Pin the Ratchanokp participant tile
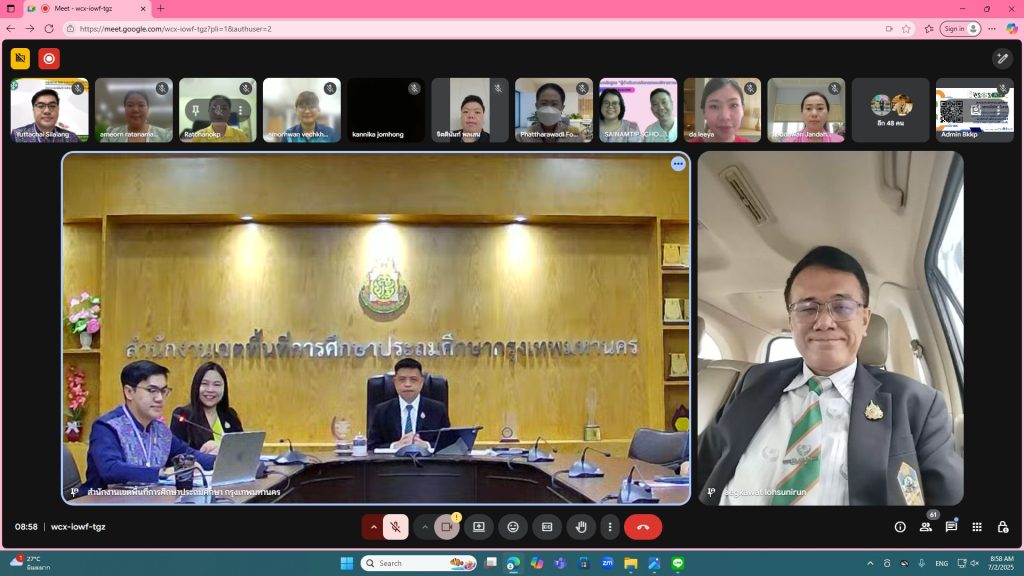 click(195, 110)
